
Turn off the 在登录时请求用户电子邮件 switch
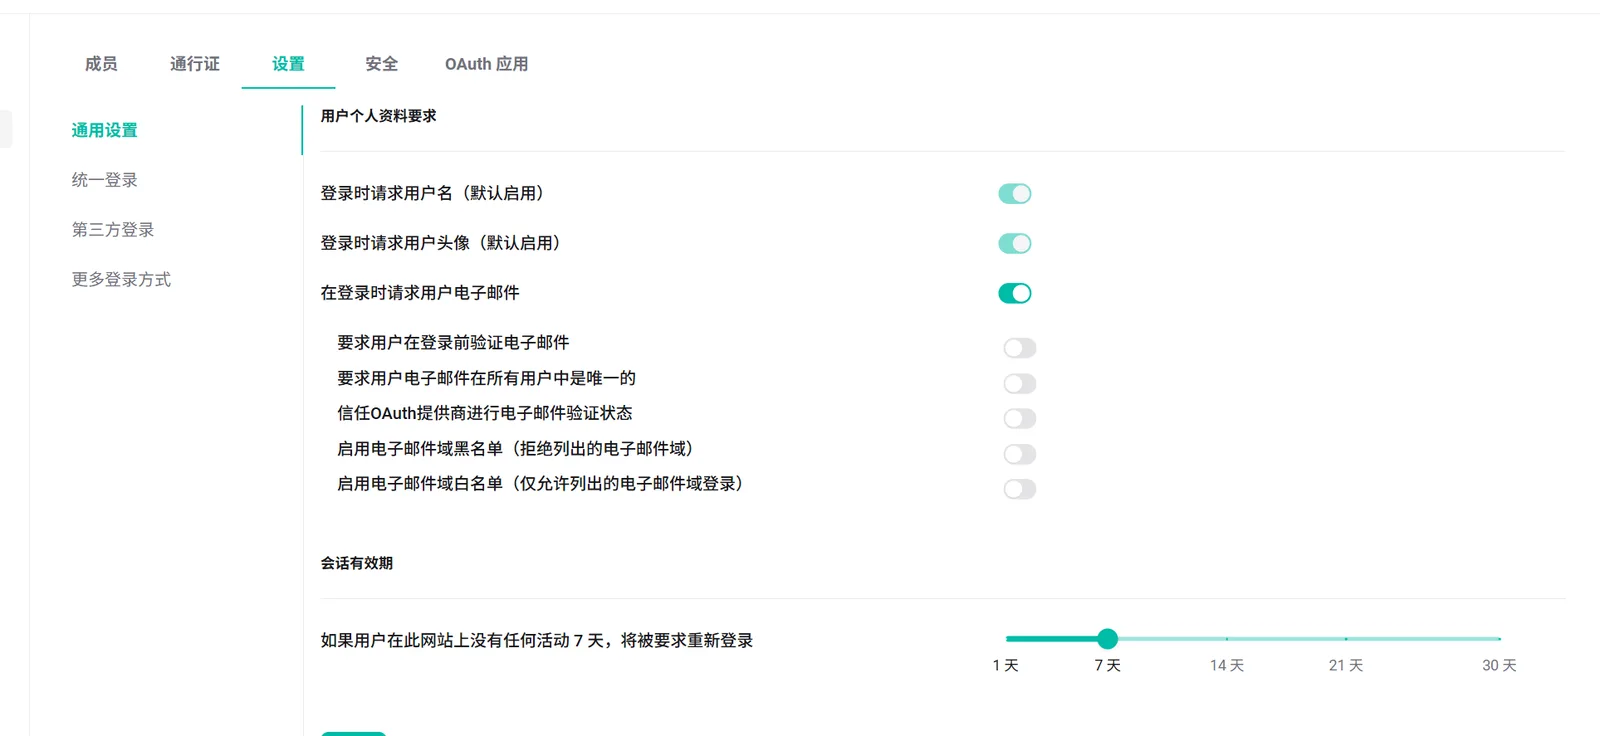click(x=1015, y=293)
